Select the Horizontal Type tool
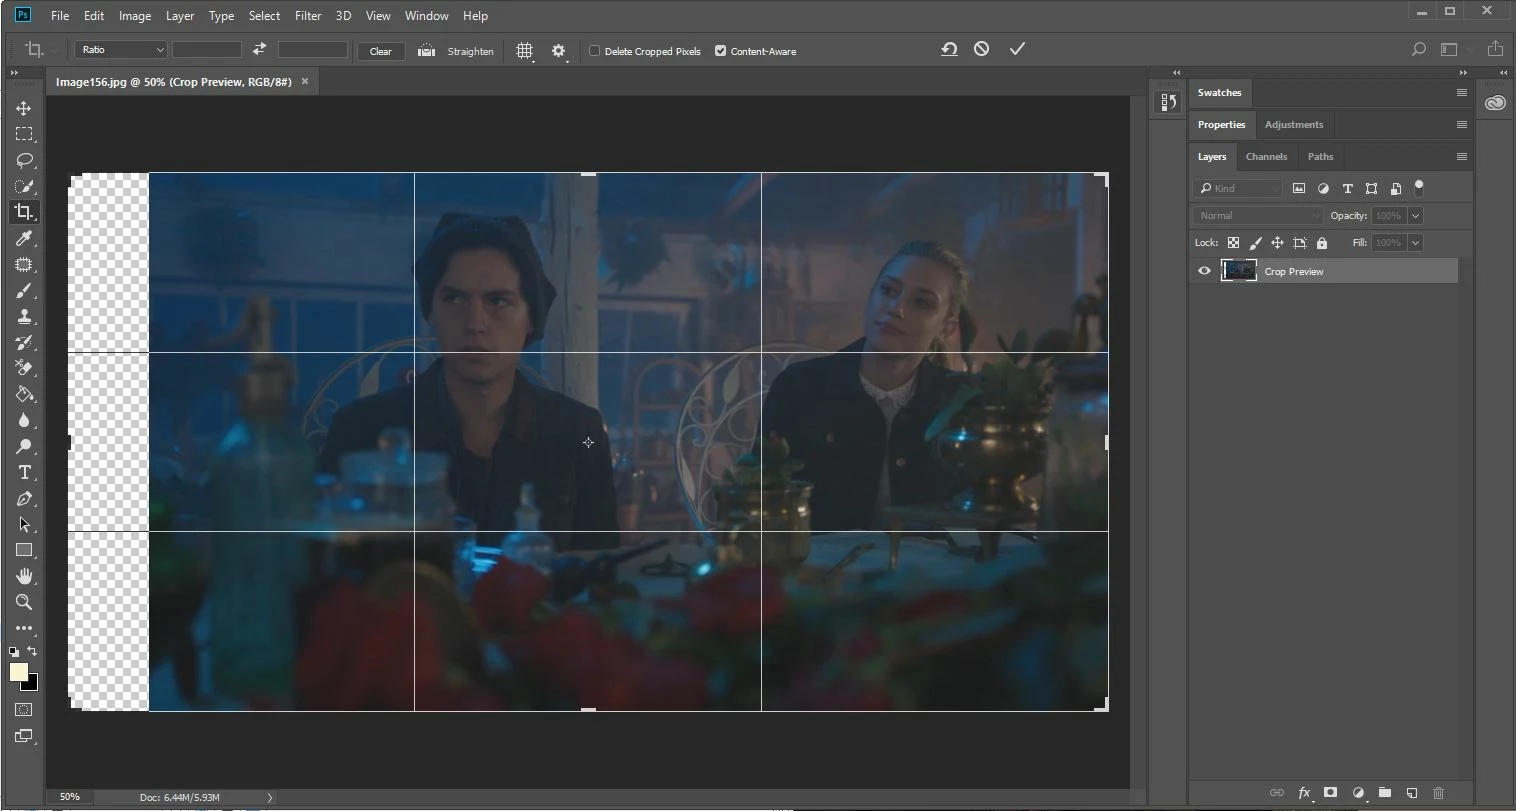Viewport: 1516px width, 811px height. (x=24, y=472)
